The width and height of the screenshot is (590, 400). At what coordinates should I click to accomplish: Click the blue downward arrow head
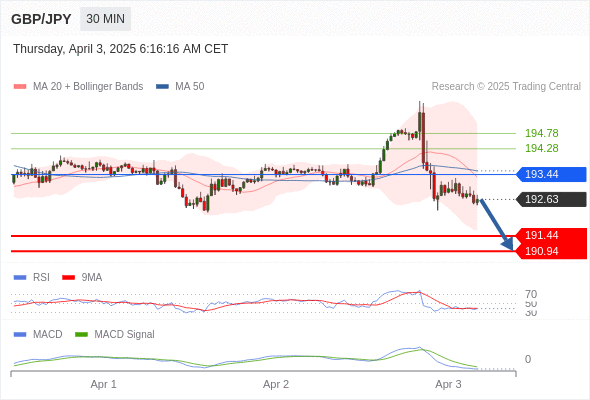pyautogui.click(x=508, y=245)
